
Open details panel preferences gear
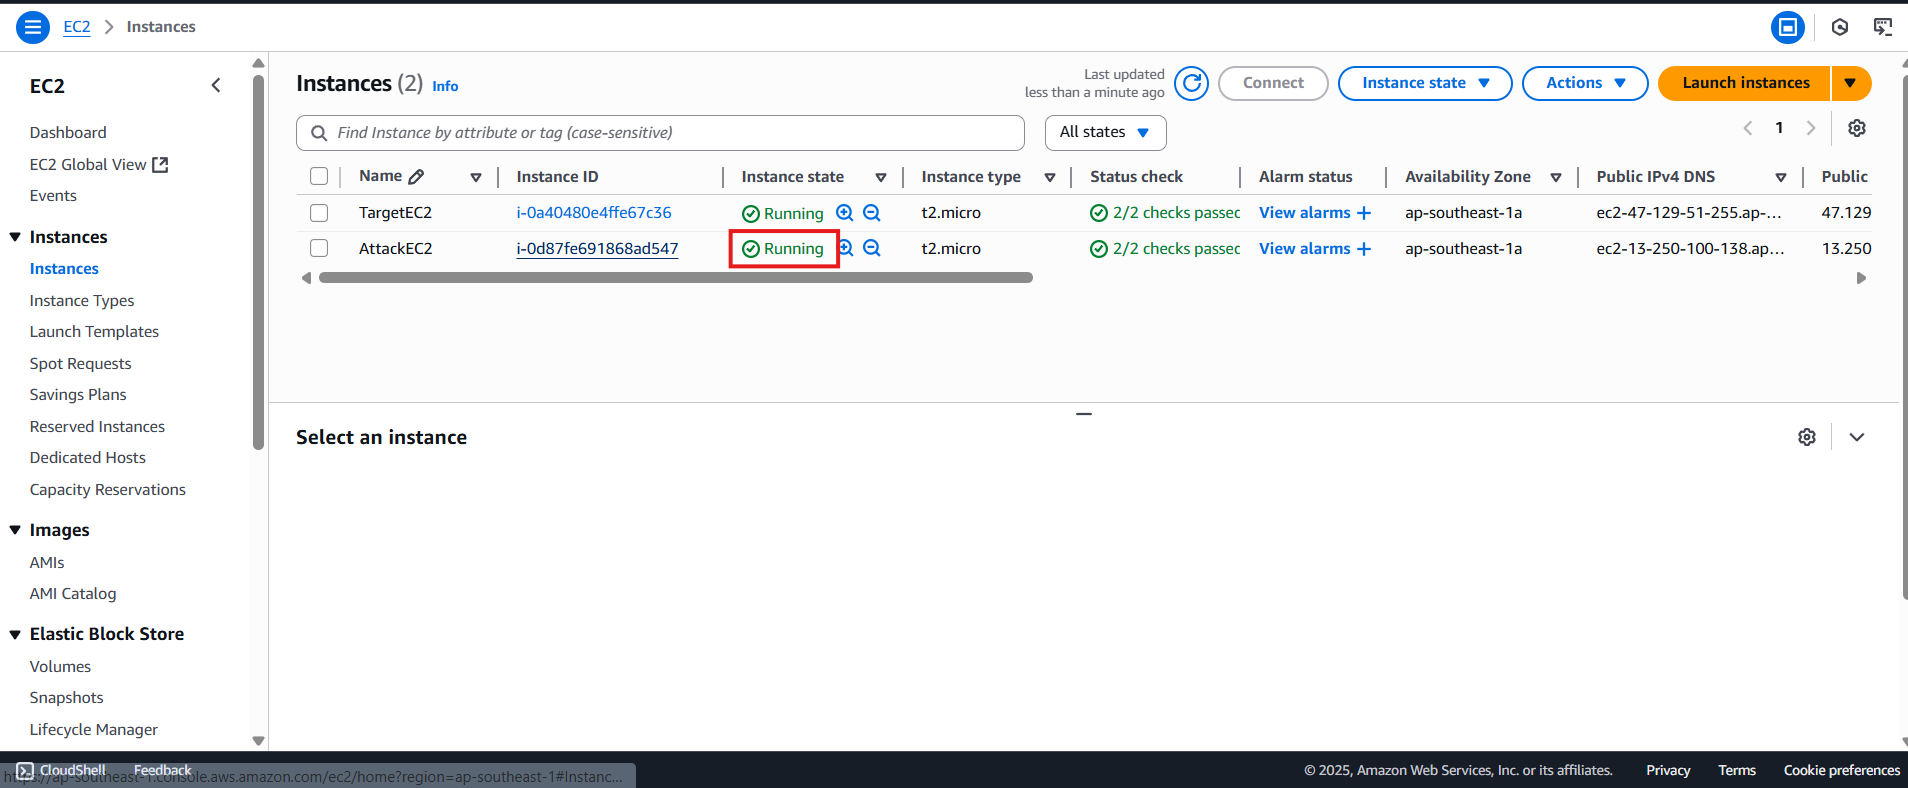point(1807,437)
